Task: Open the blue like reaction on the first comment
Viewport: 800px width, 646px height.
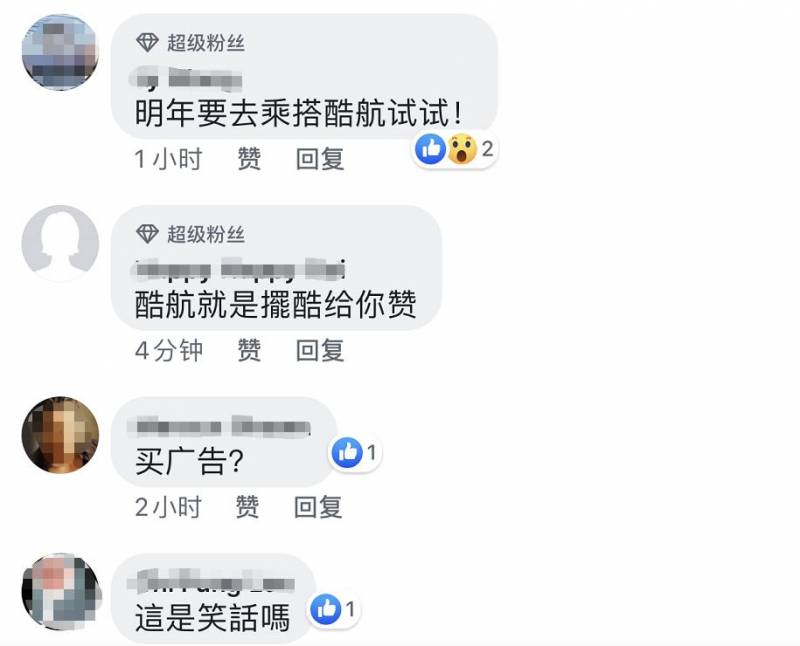Action: point(431,149)
